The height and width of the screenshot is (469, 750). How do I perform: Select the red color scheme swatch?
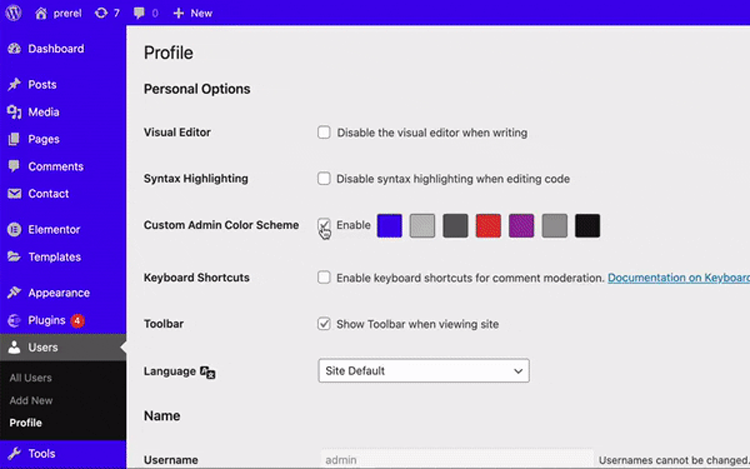pyautogui.click(x=488, y=226)
